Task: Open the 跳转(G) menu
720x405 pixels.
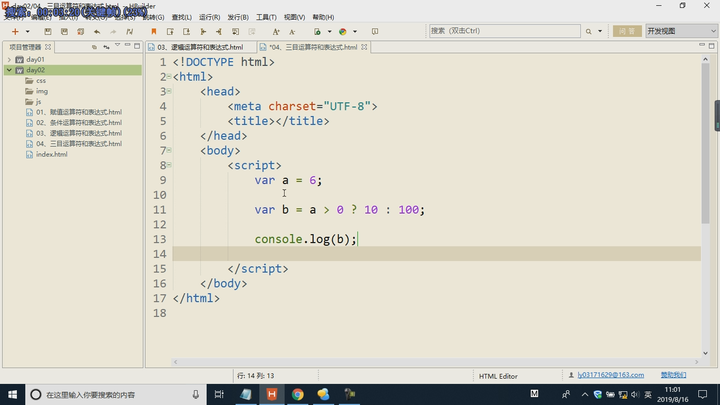Action: tap(153, 17)
